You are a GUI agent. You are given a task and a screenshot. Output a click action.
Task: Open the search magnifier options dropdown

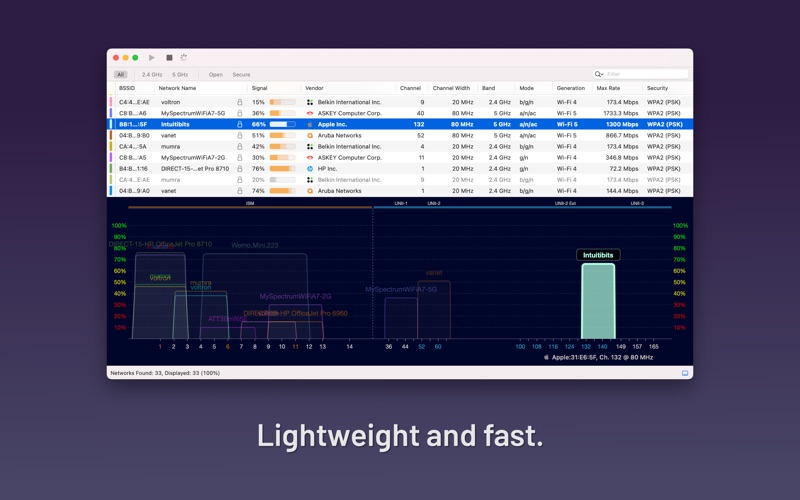coord(598,74)
